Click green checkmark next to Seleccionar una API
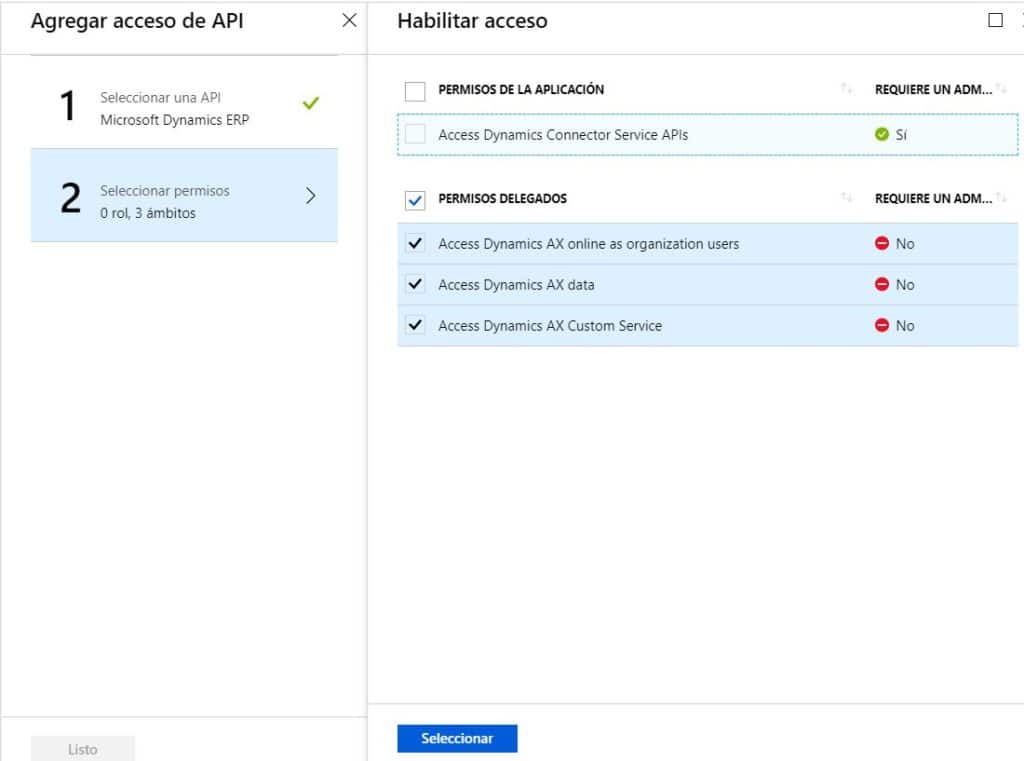This screenshot has width=1024, height=761. pyautogui.click(x=311, y=103)
